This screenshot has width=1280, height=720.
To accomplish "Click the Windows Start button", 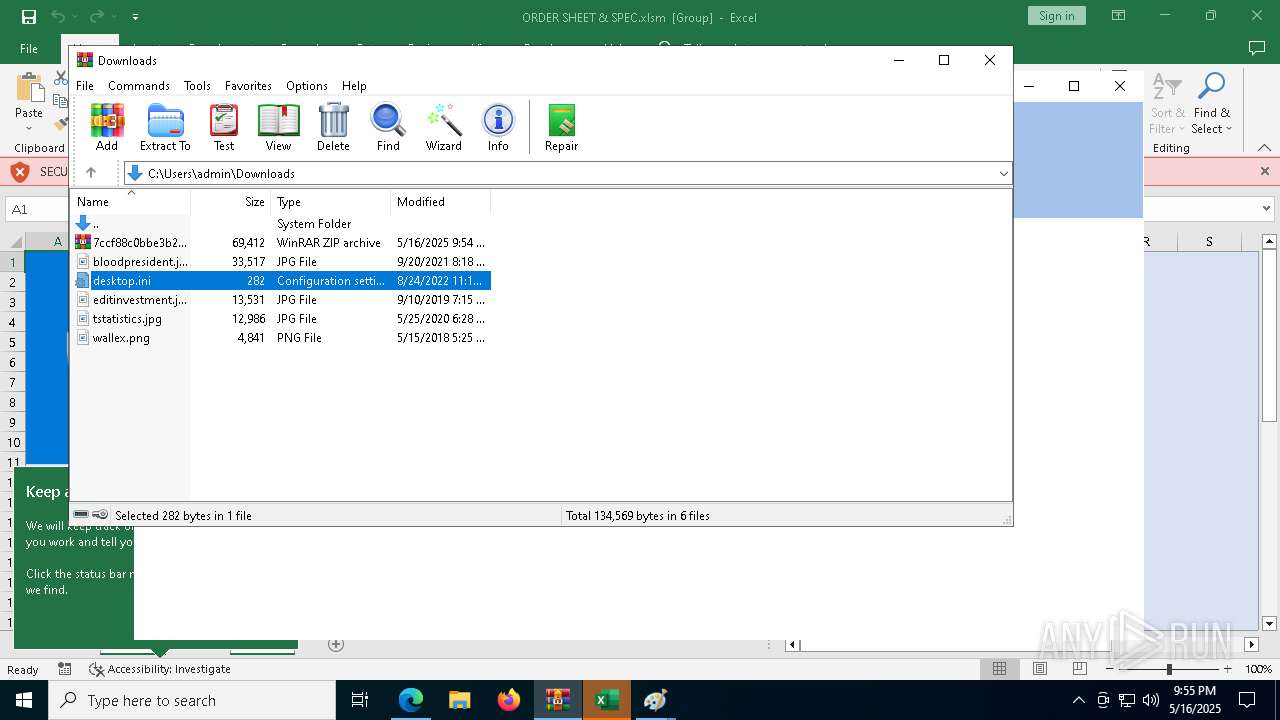I will 23,700.
